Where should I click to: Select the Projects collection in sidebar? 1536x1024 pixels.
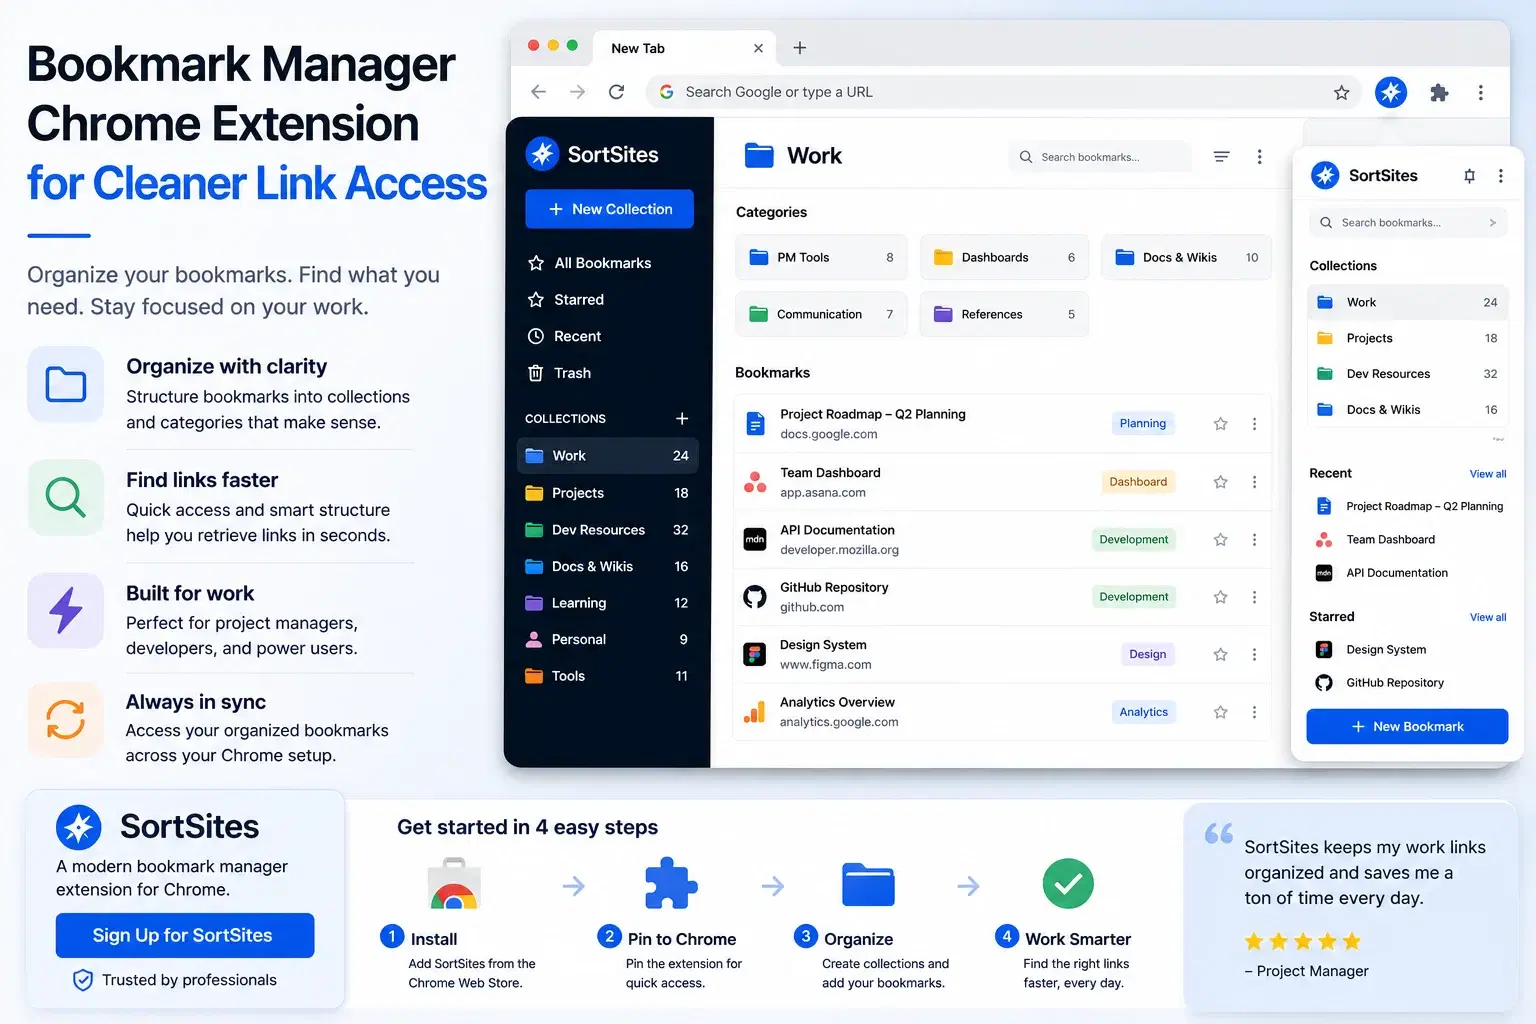point(607,493)
